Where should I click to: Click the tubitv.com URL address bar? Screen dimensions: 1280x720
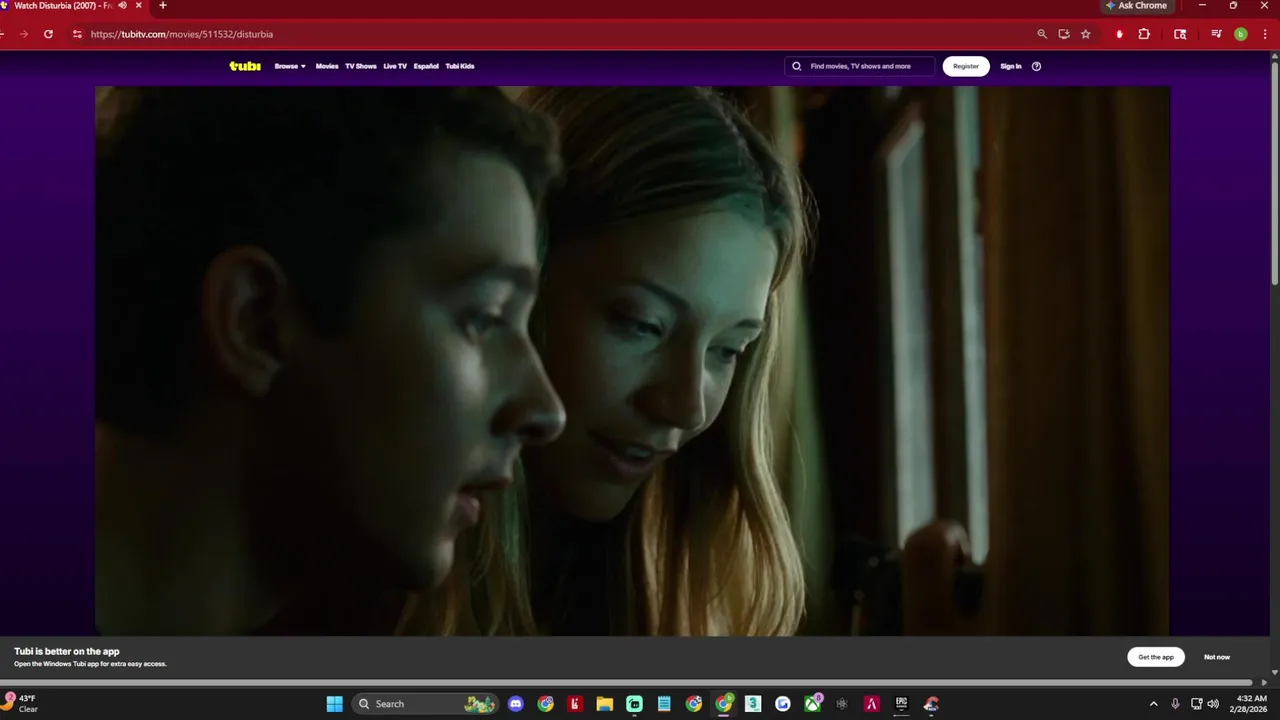[182, 34]
